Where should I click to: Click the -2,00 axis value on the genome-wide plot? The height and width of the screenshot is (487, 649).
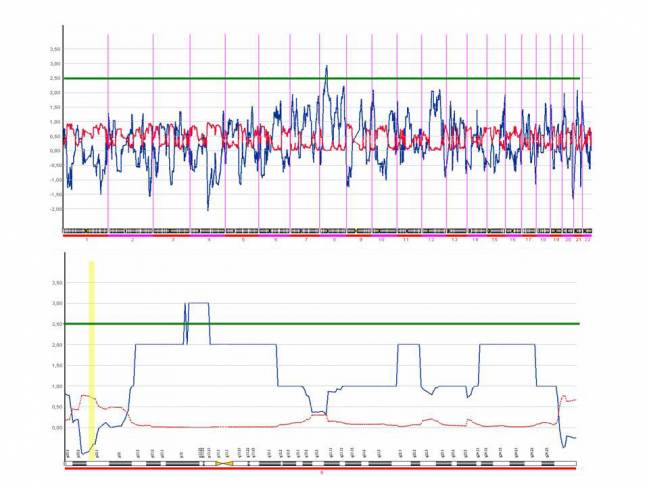click(55, 209)
